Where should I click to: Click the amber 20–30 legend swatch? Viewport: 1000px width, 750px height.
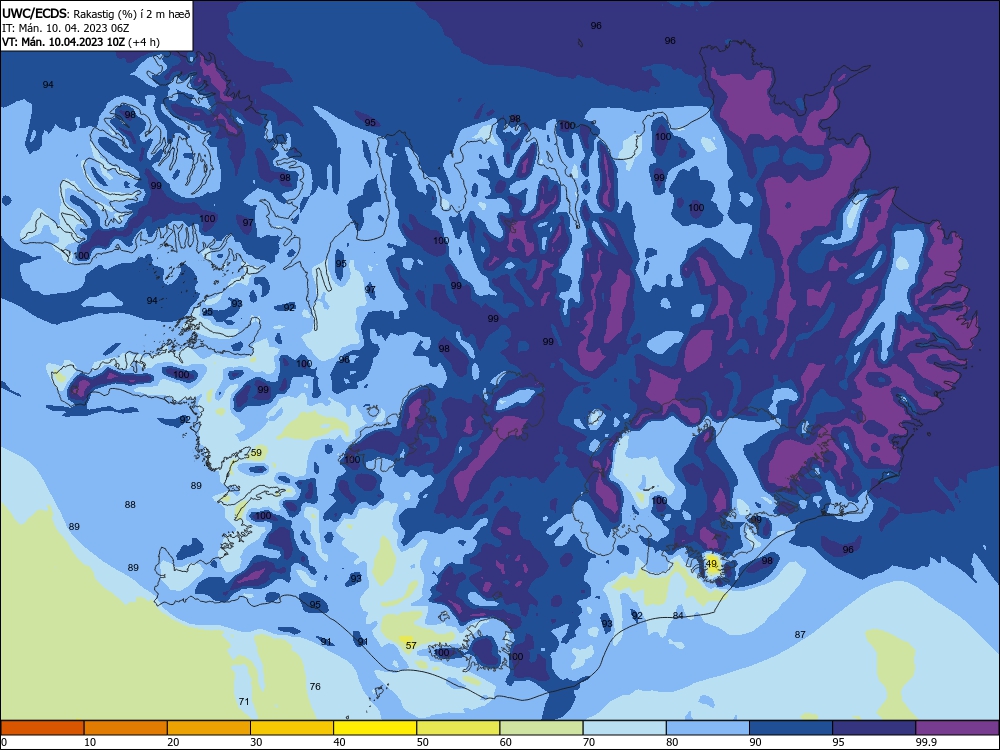[209, 728]
